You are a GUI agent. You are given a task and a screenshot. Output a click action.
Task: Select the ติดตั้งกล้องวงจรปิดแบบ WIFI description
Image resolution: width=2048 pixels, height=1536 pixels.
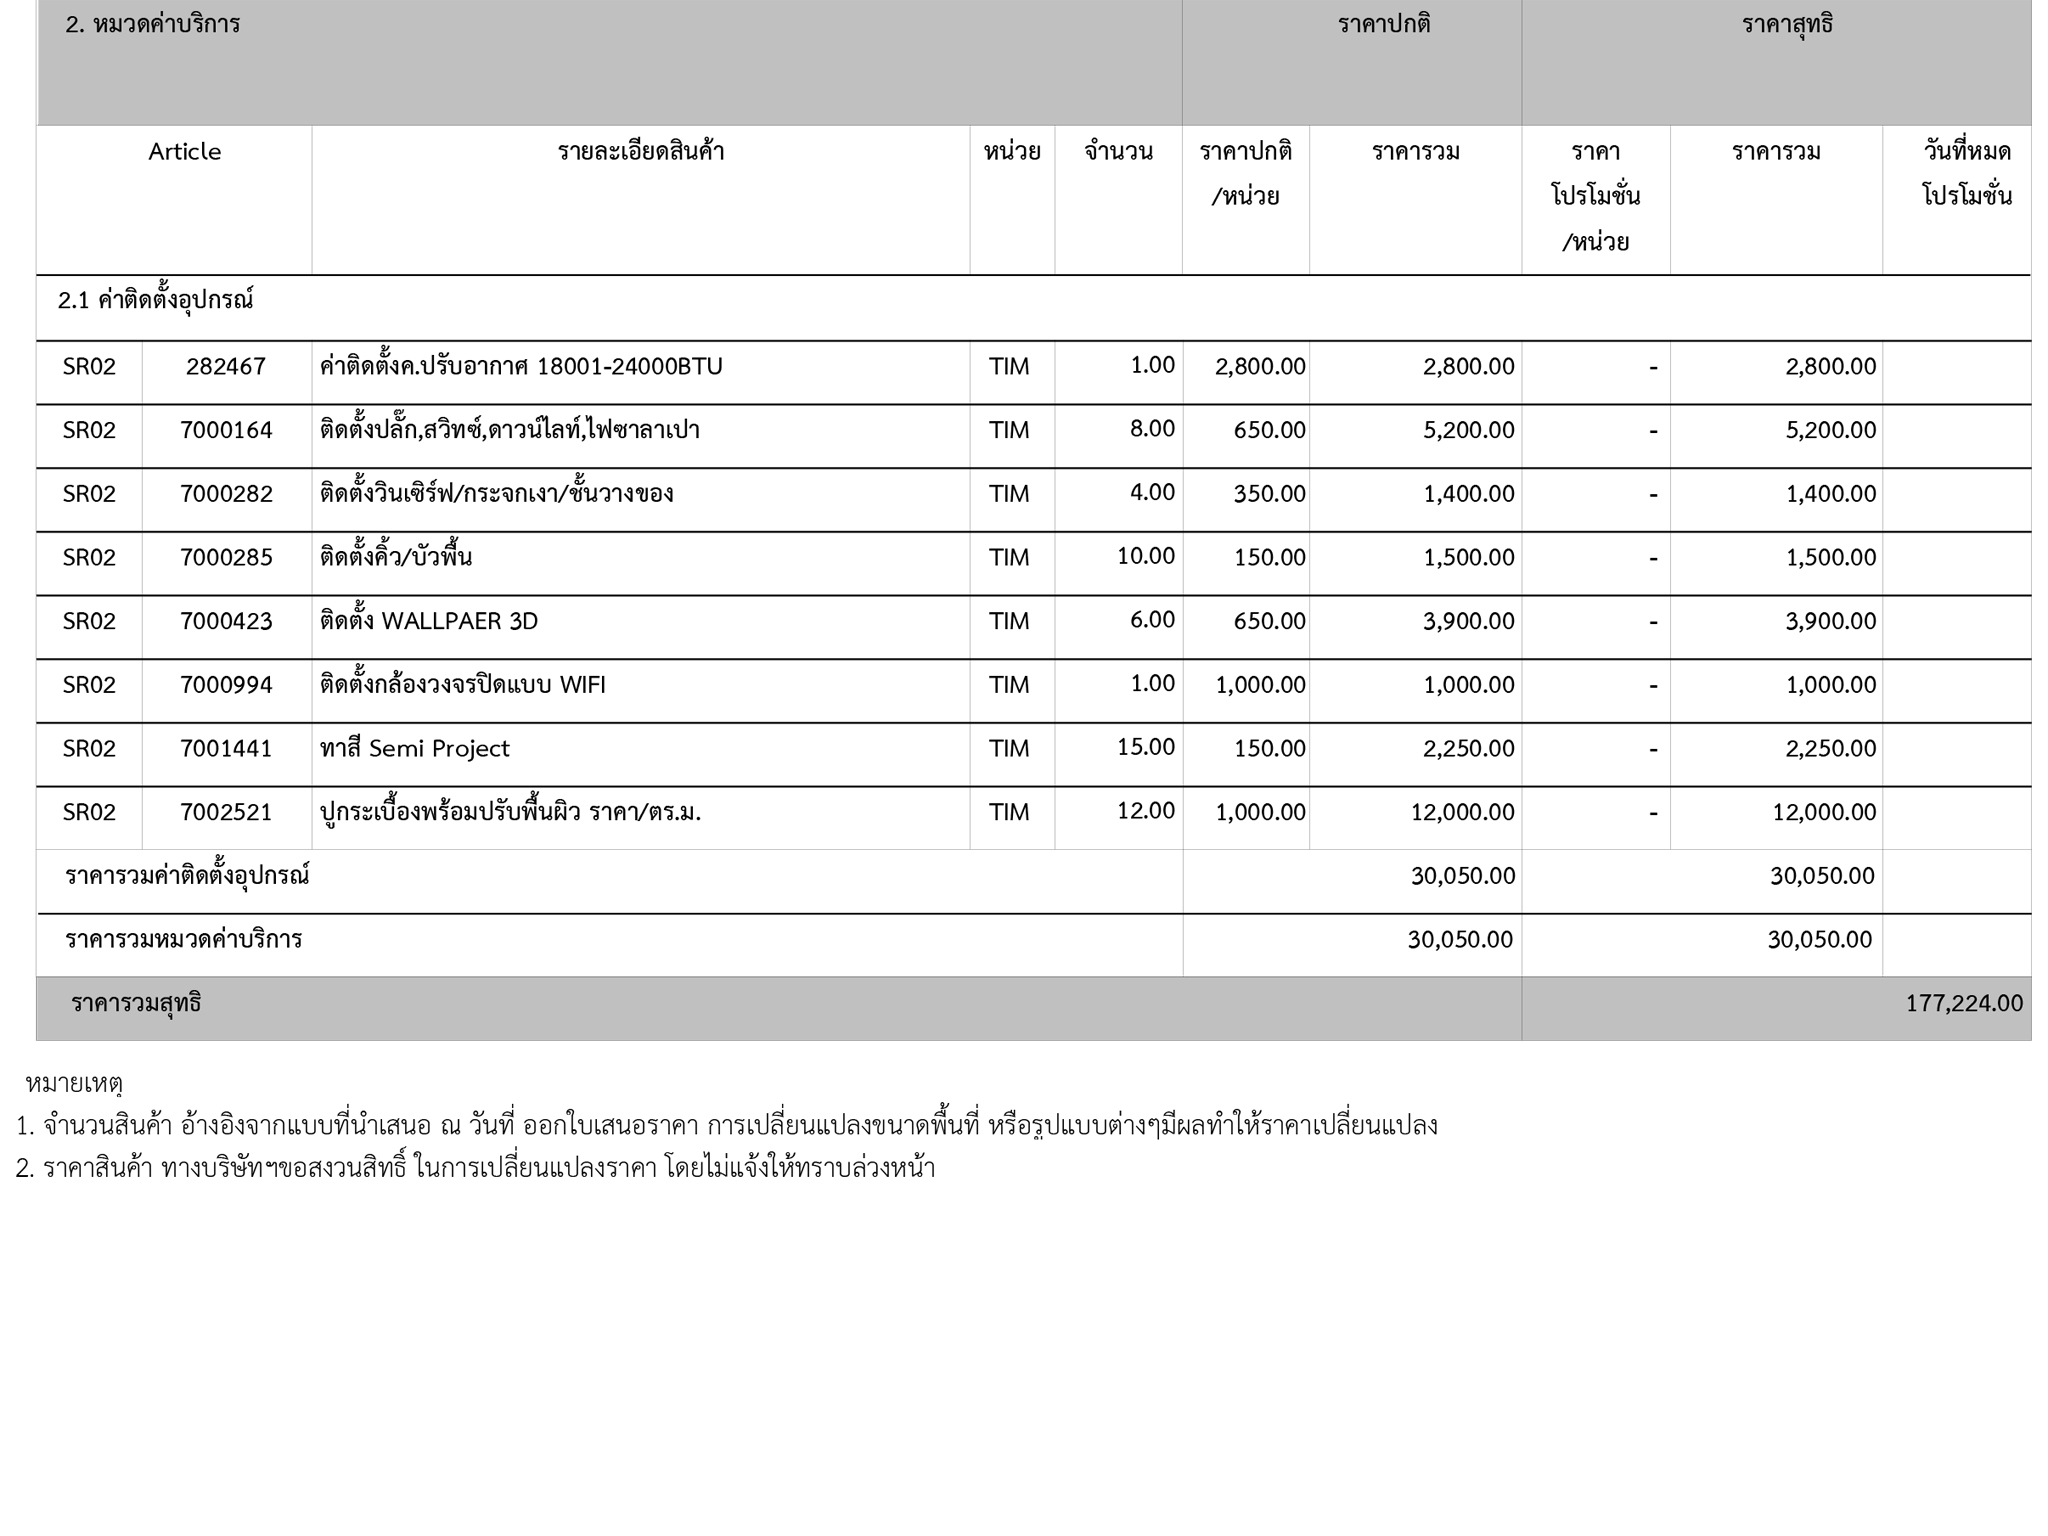(463, 685)
